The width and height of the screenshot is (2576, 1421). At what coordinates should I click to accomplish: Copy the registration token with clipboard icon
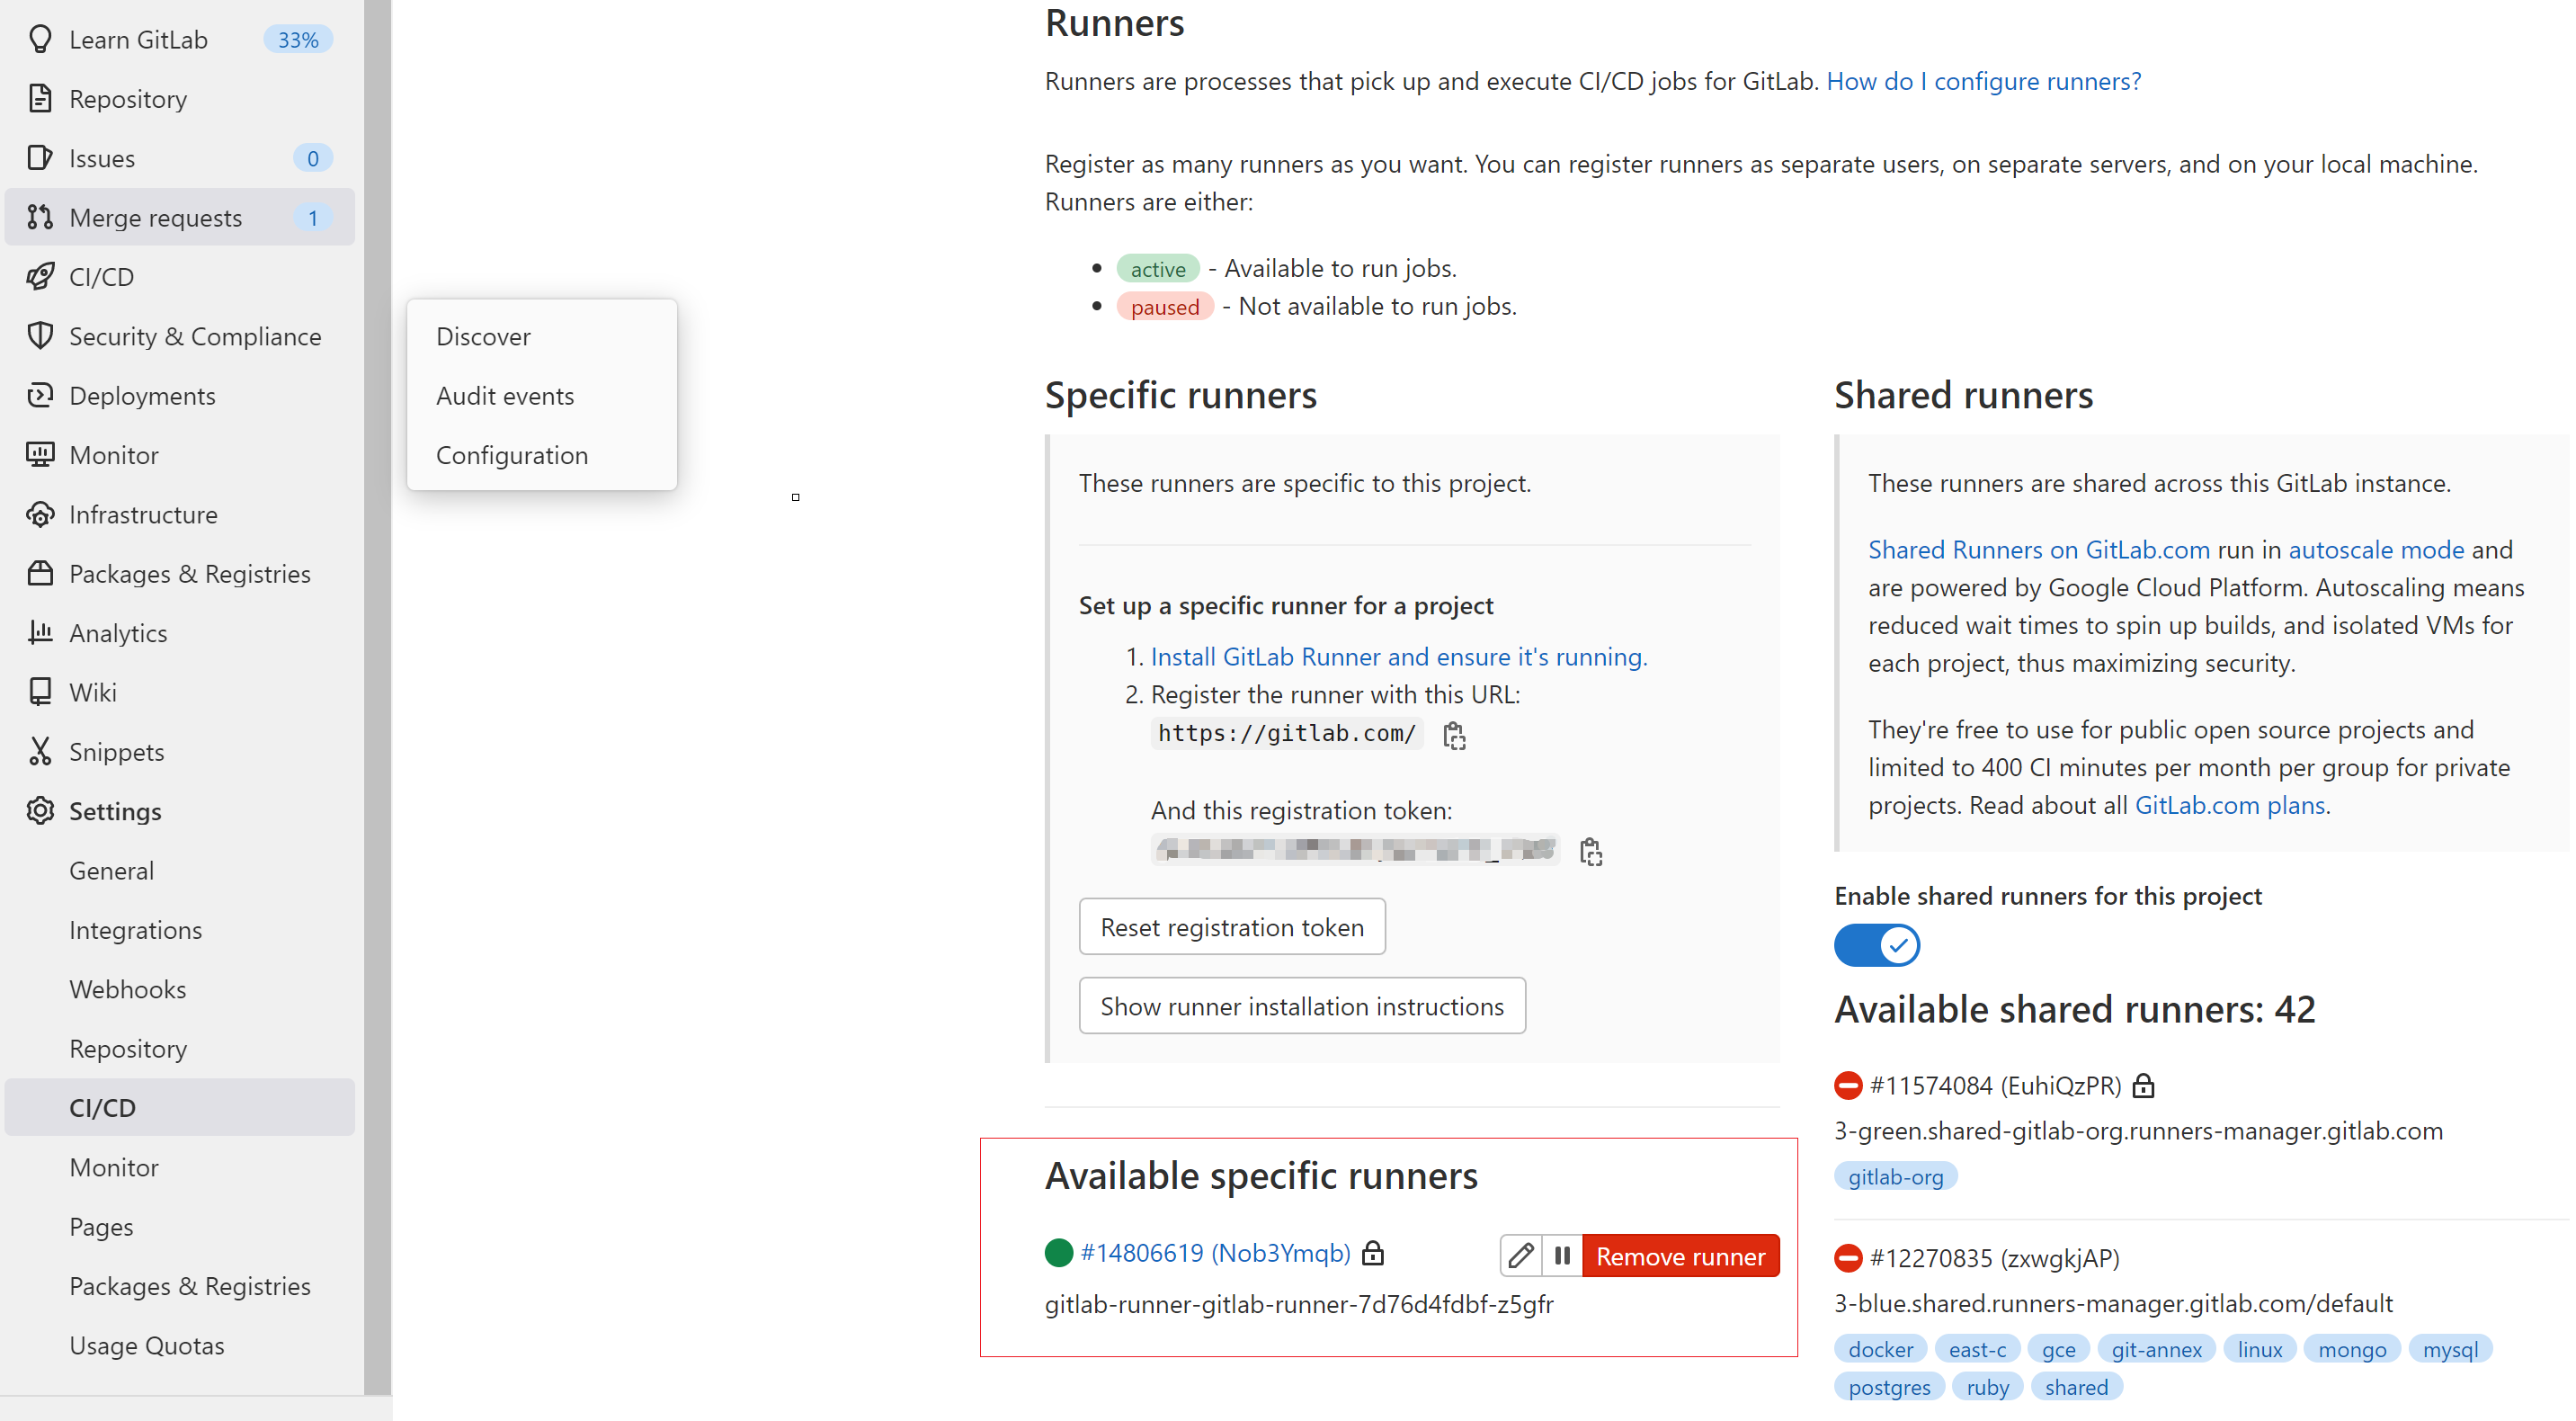pyautogui.click(x=1590, y=851)
